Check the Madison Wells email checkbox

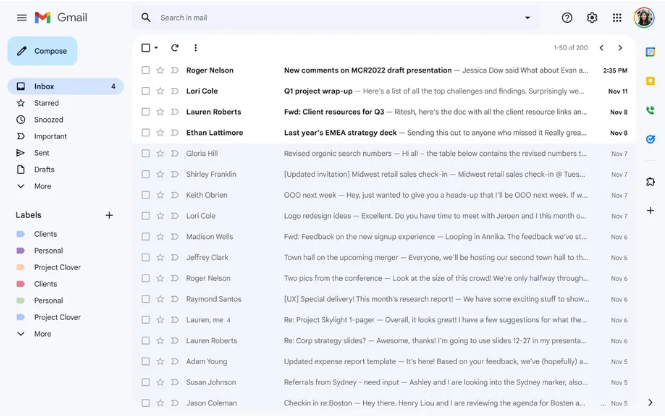[145, 236]
